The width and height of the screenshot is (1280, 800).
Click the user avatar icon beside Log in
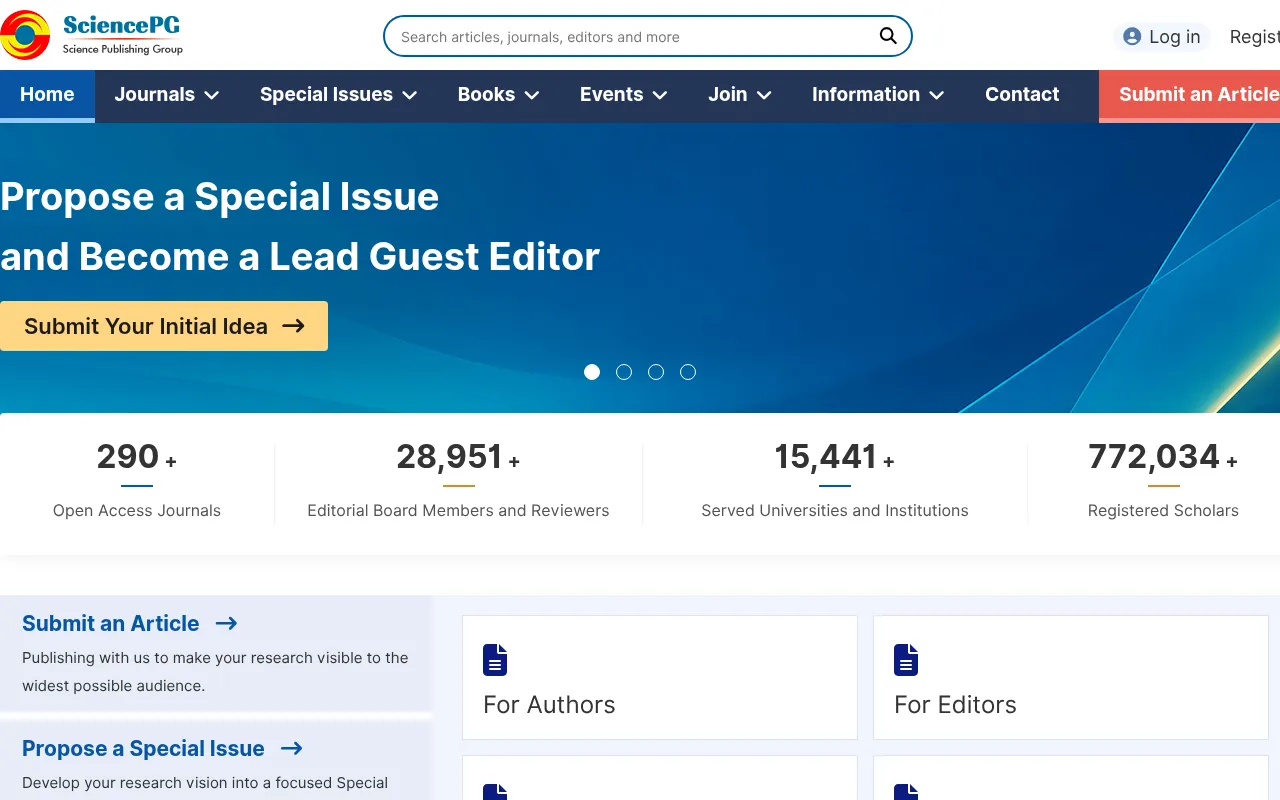tap(1132, 37)
